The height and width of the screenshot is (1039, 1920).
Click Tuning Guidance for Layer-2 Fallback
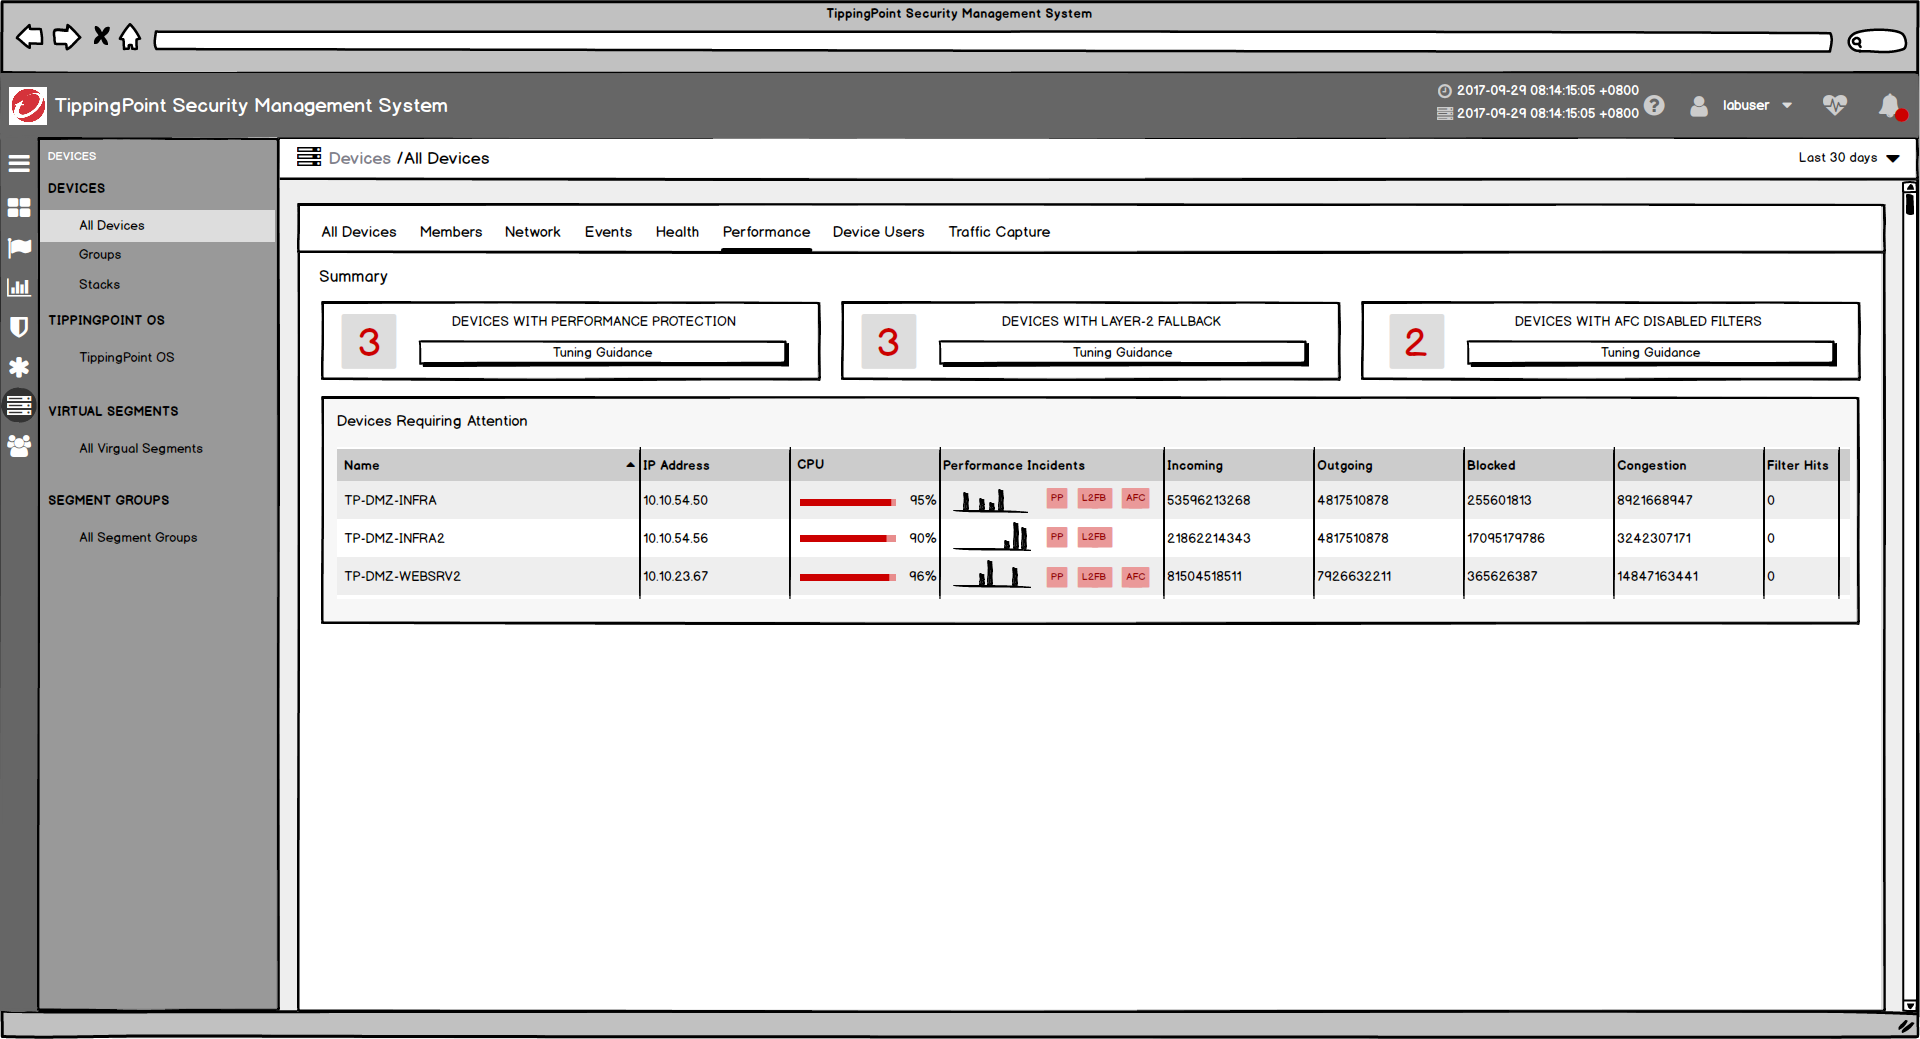tap(1123, 352)
